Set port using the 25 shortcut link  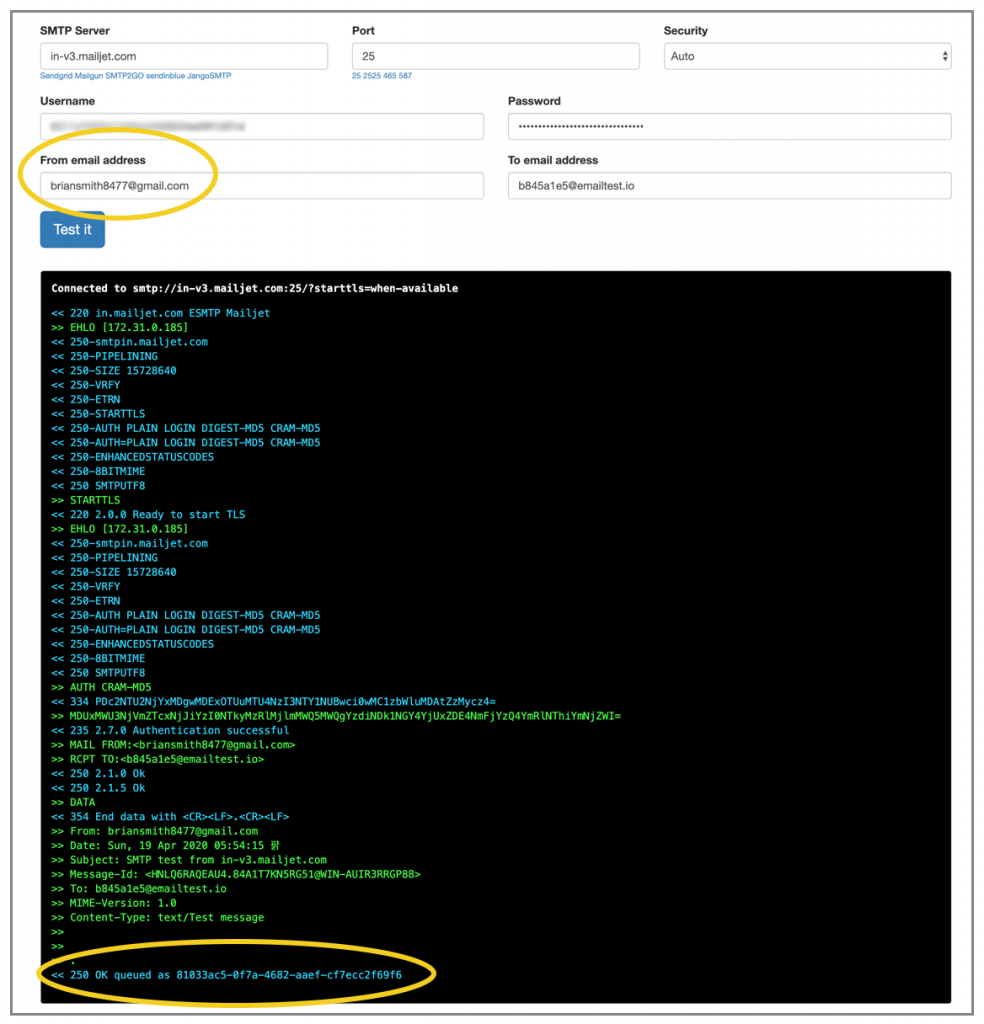355,77
